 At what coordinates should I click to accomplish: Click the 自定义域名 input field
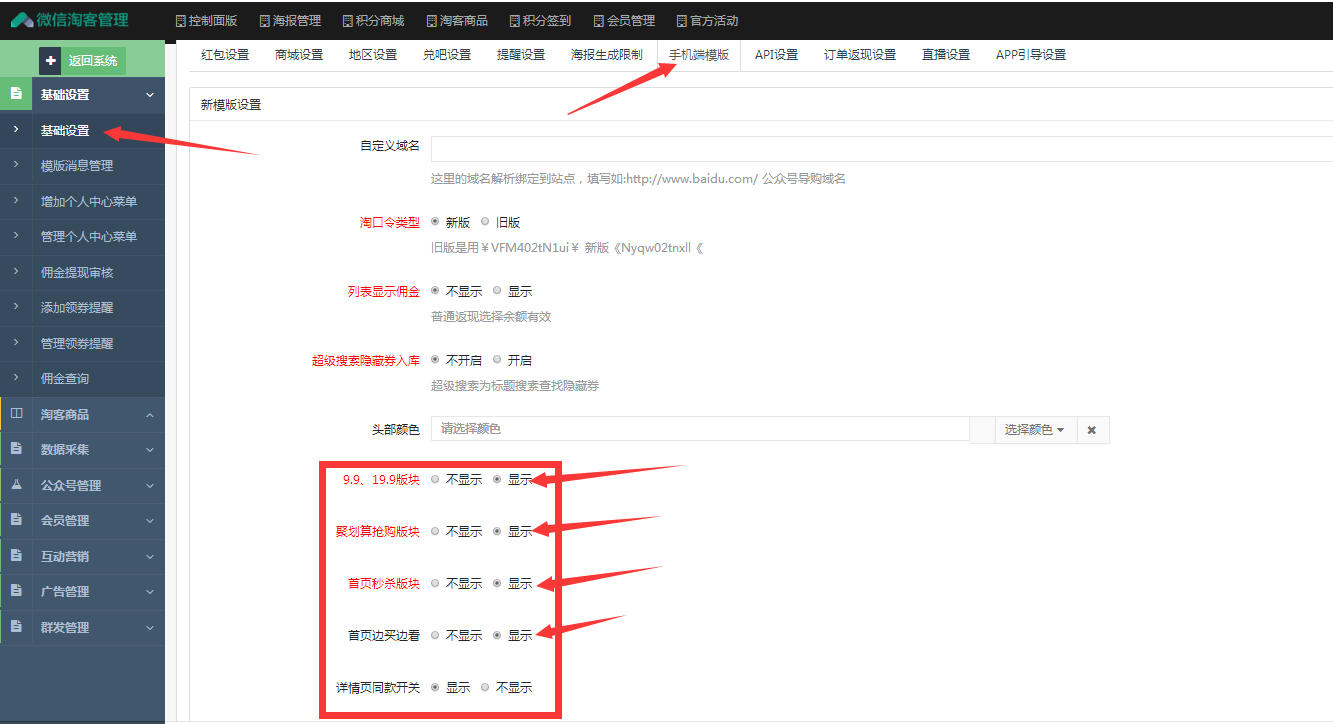click(880, 149)
